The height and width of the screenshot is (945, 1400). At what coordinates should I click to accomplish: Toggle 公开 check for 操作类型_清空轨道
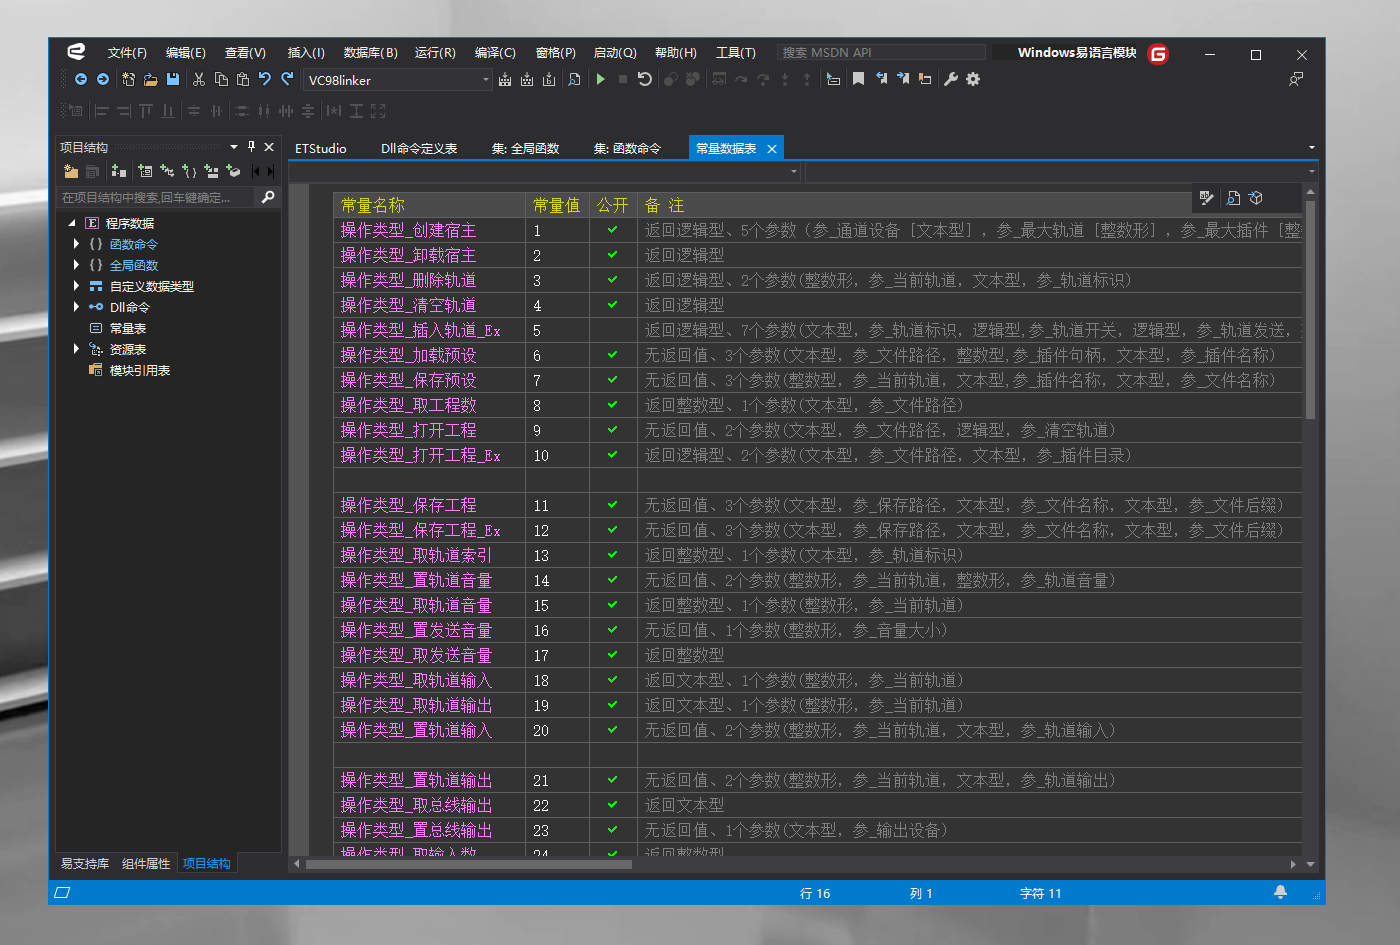(613, 305)
